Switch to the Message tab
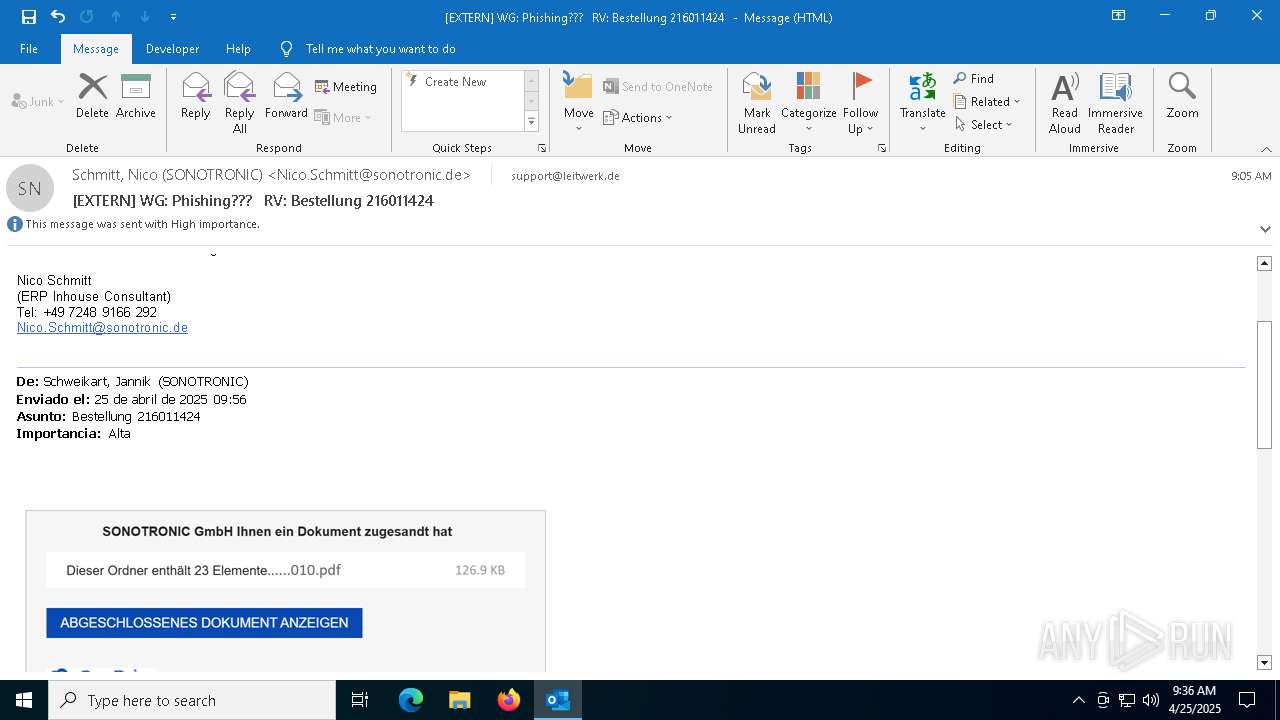The width and height of the screenshot is (1280, 720). coord(96,48)
